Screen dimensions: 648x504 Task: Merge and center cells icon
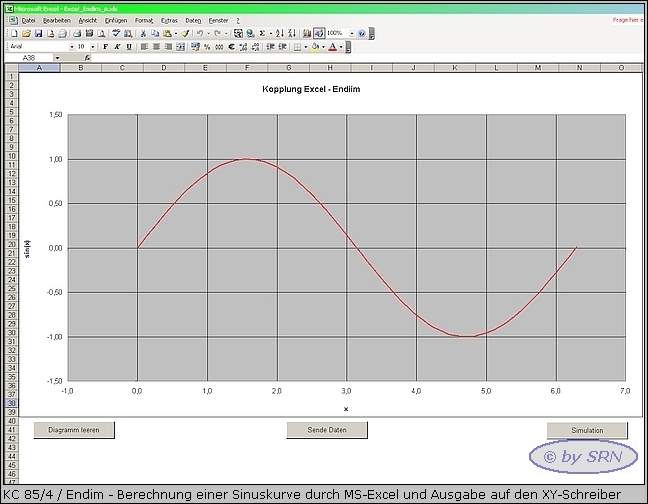coord(180,47)
